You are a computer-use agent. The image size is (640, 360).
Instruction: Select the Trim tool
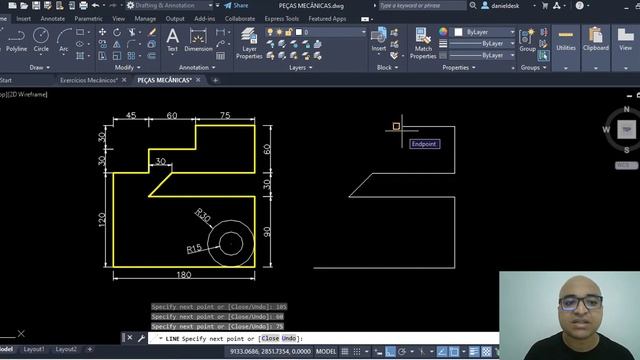click(131, 32)
